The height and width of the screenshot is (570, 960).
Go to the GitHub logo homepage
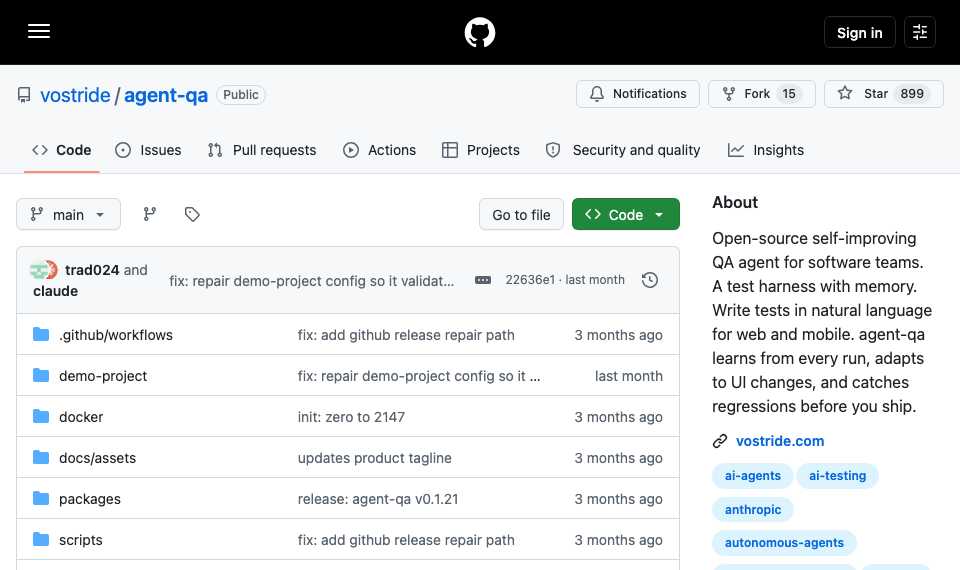[x=479, y=32]
